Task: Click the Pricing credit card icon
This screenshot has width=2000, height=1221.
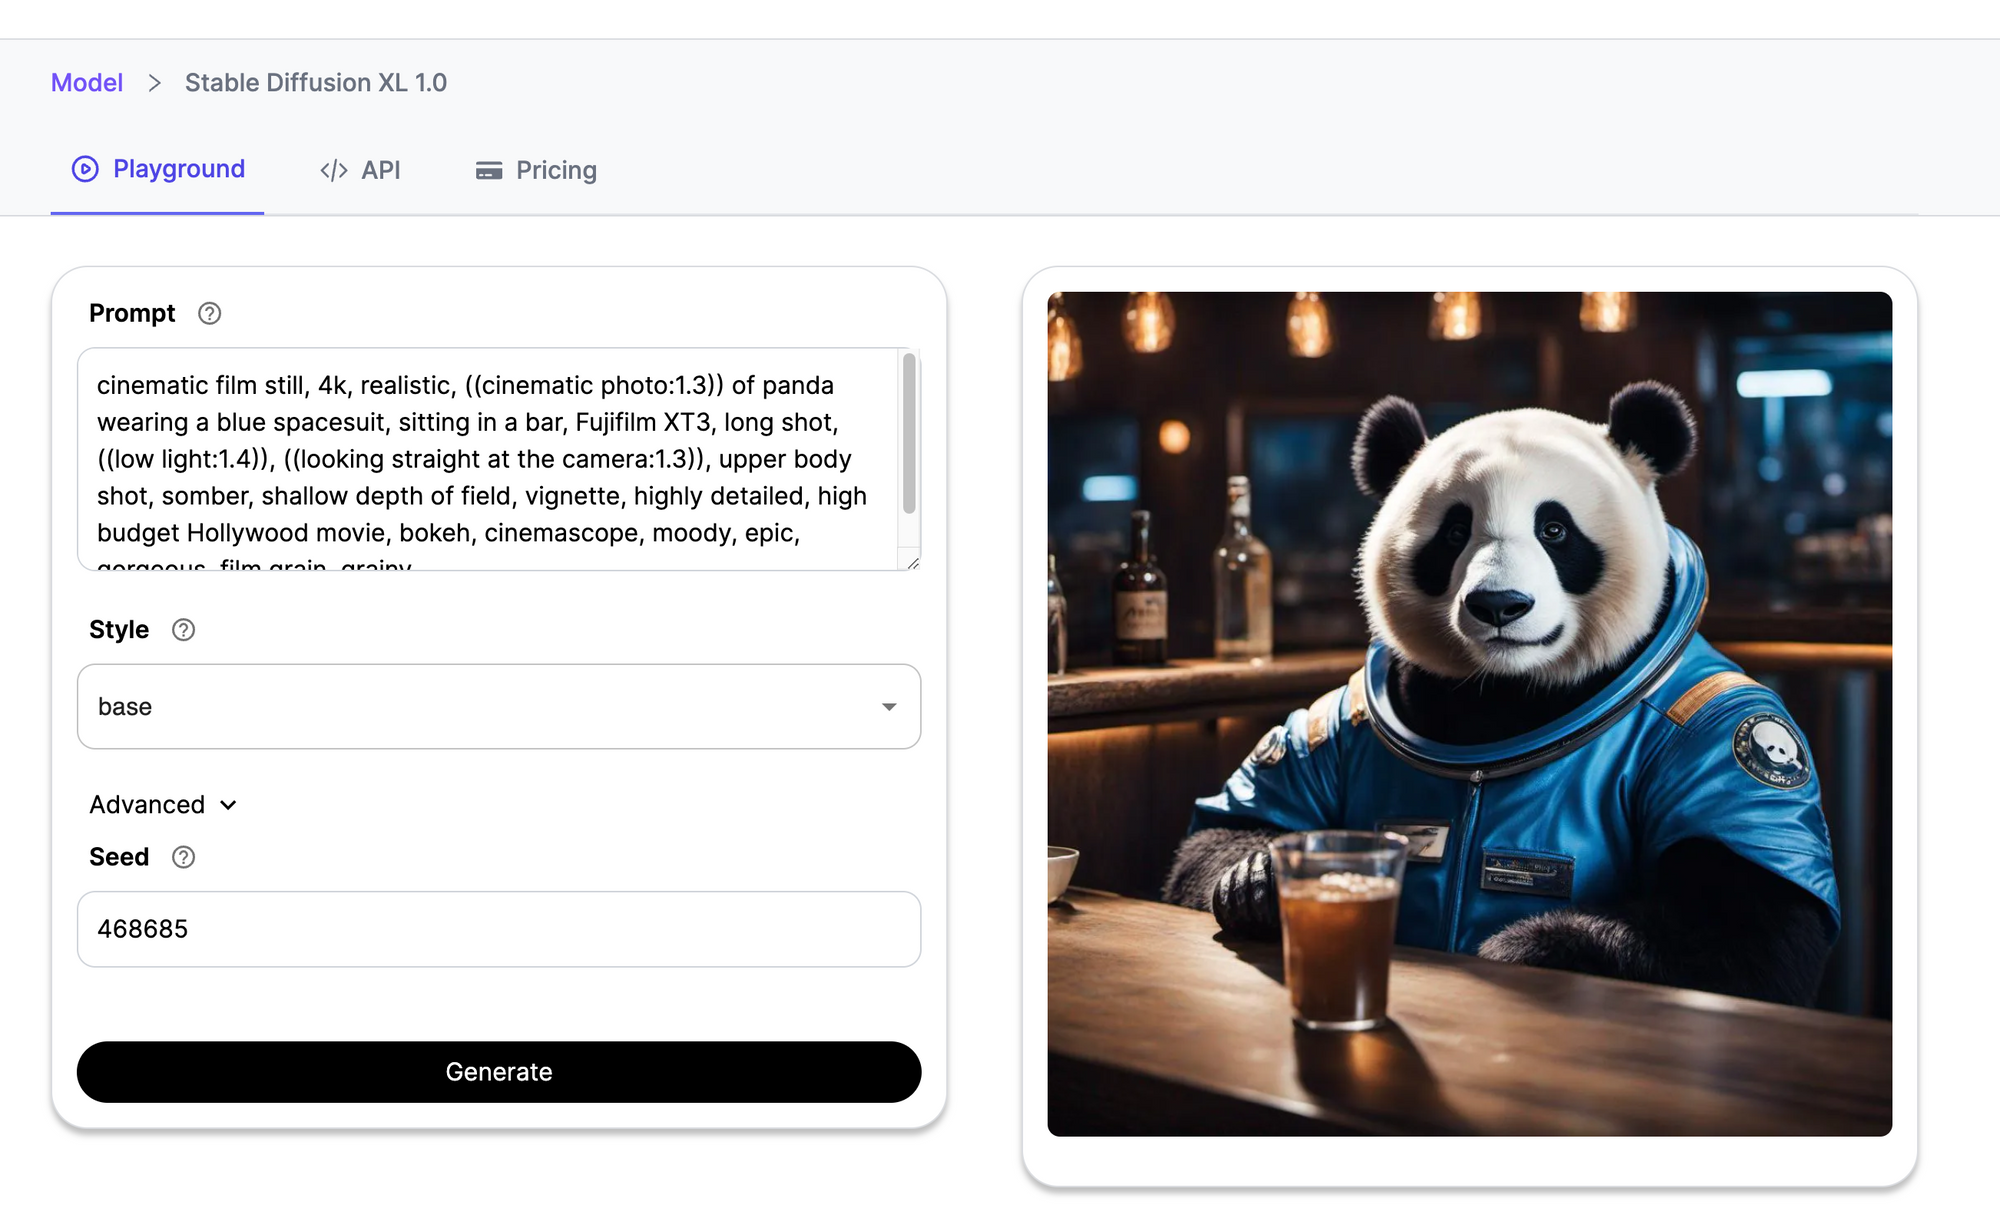Action: coord(489,170)
